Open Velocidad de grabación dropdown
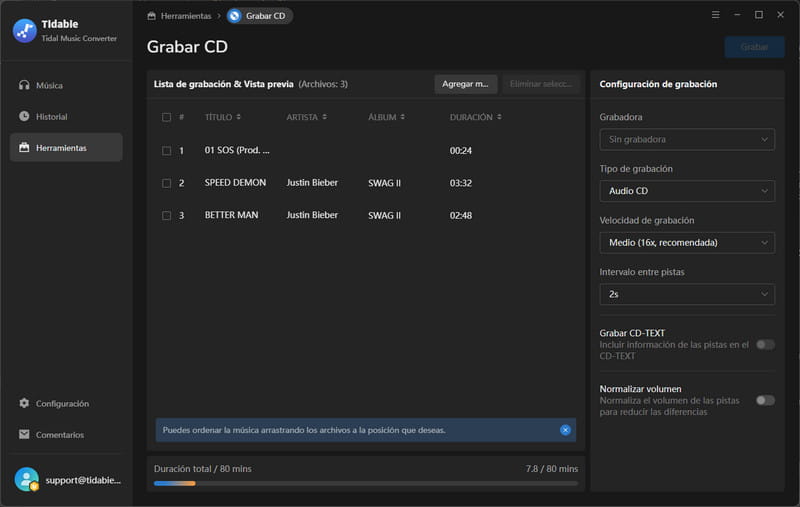The image size is (800, 507). pos(687,242)
